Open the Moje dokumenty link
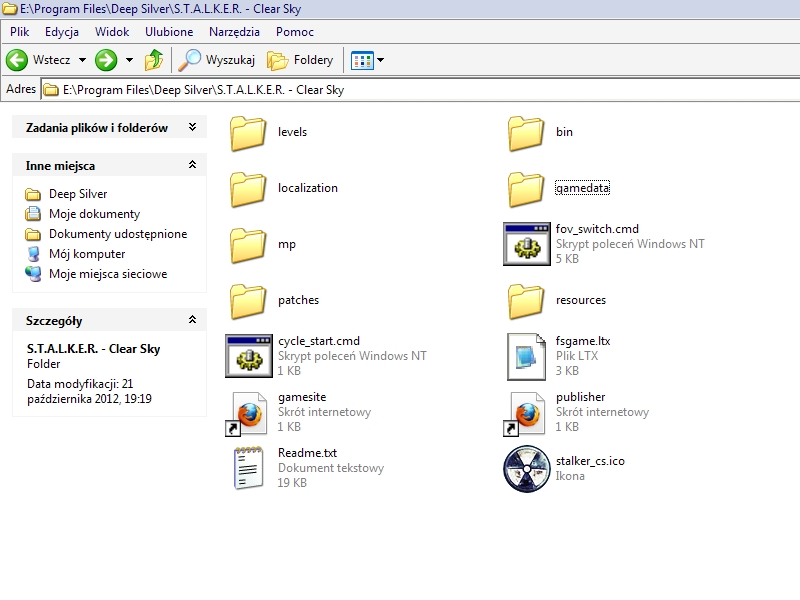Image resolution: width=800 pixels, height=600 pixels. click(x=94, y=214)
